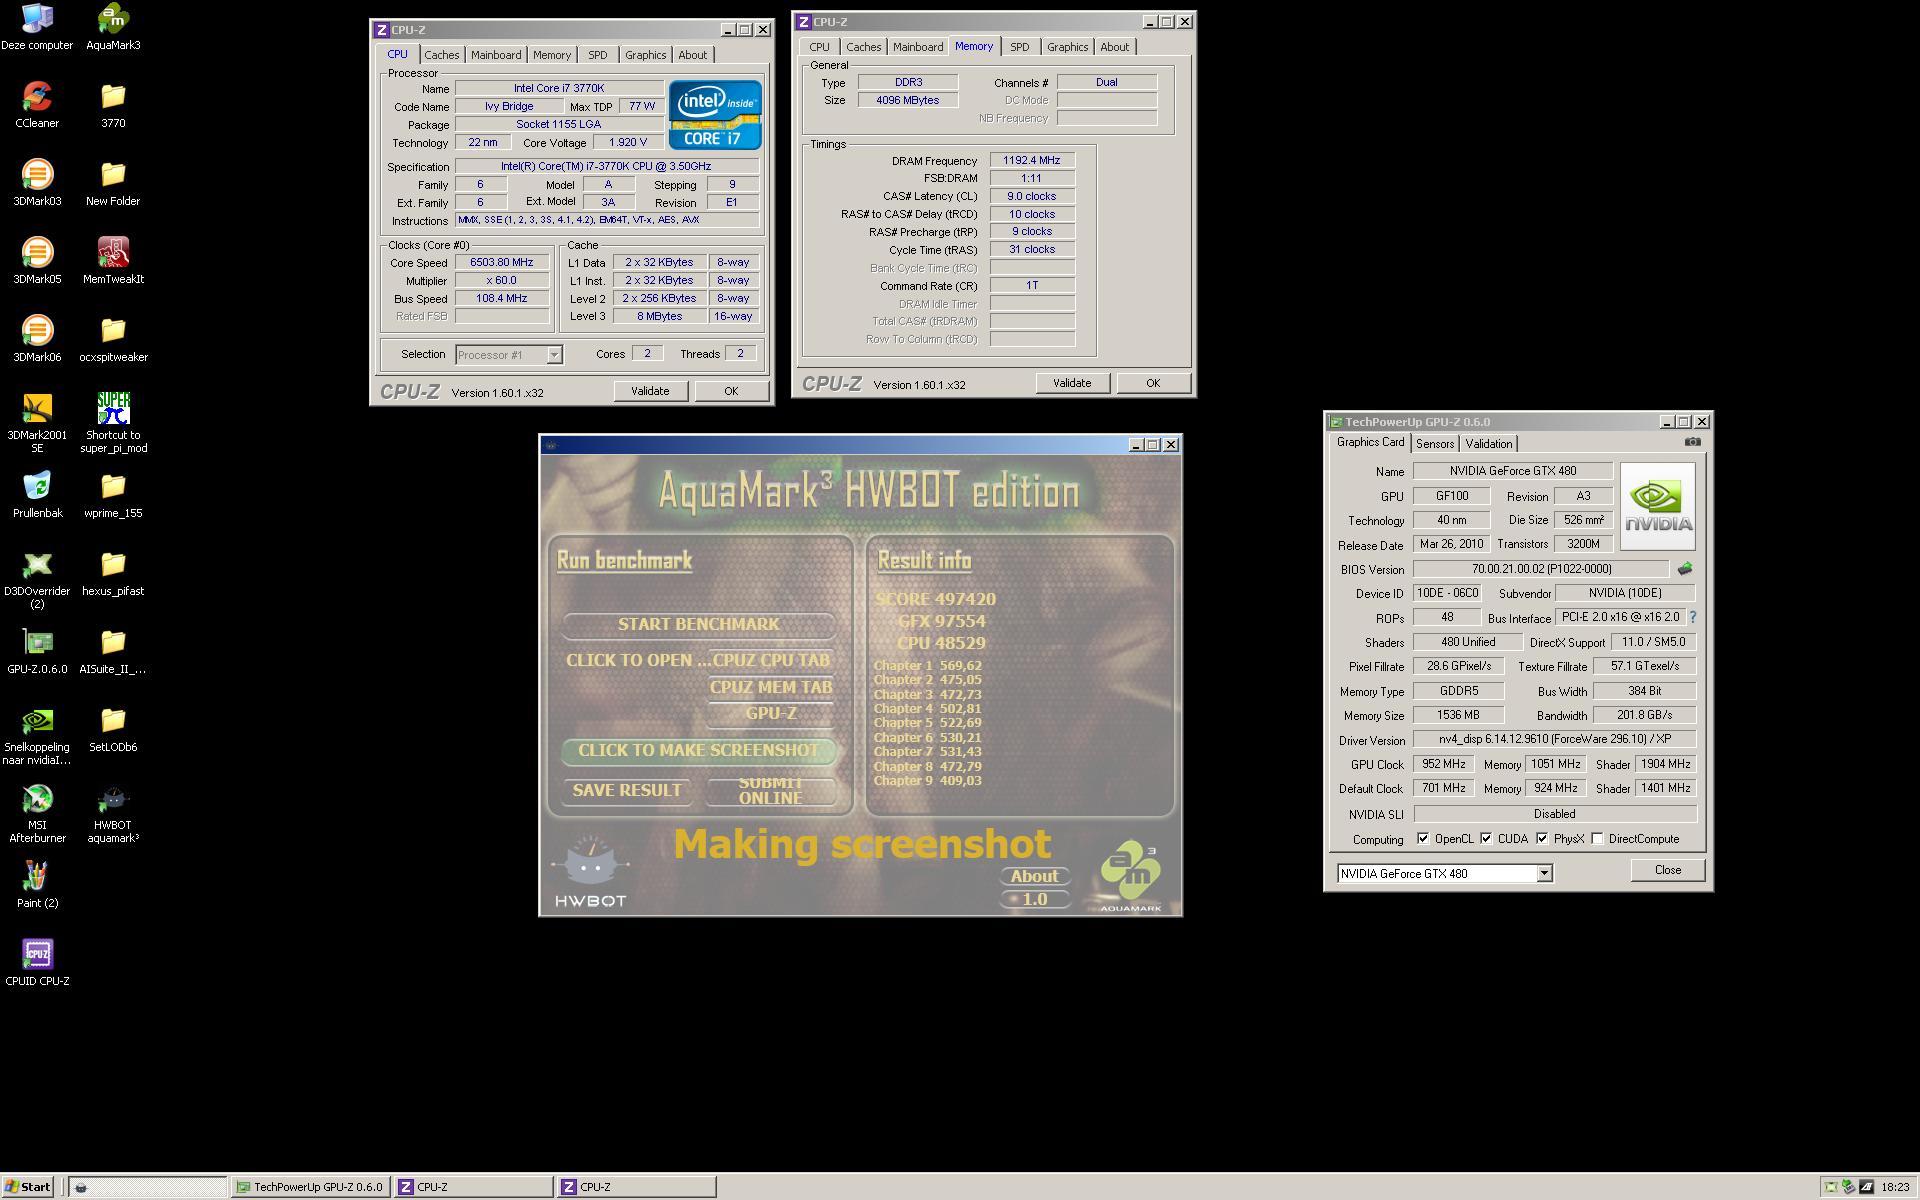Screen dimensions: 1920x1200
Task: Launch GPU-Z.0.6.0 desktop icon
Action: click(37, 650)
